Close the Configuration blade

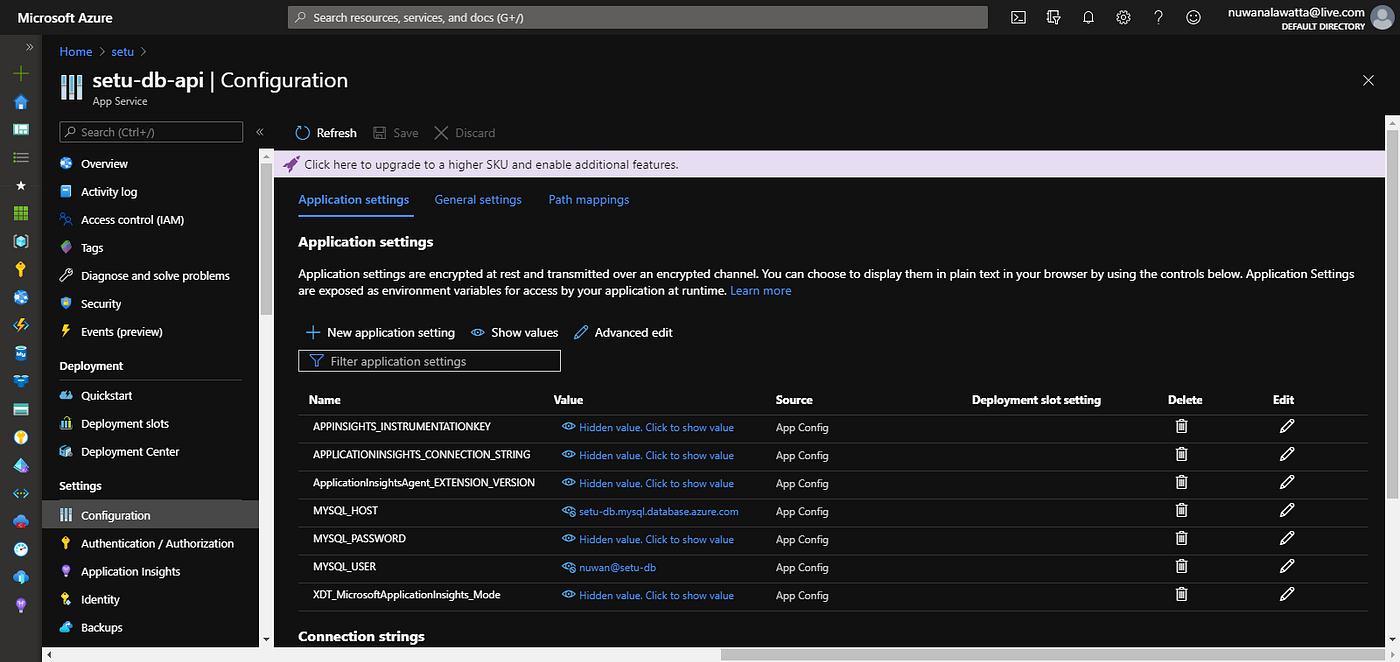coord(1369,80)
